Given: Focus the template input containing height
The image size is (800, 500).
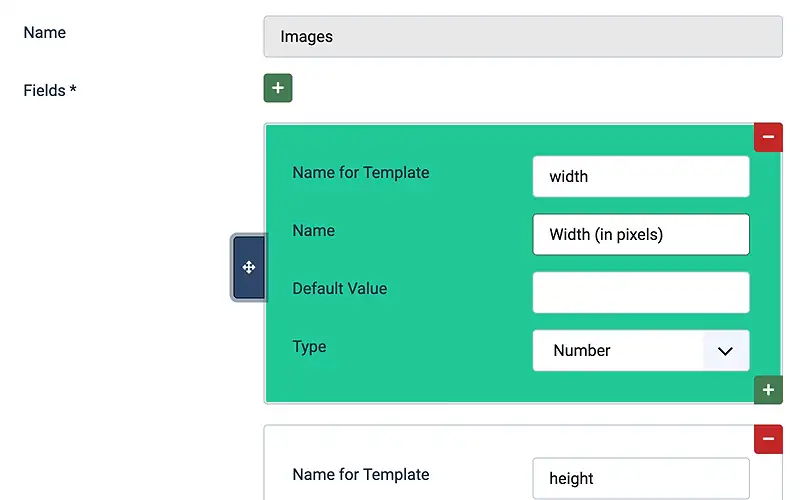Looking at the screenshot, I should pyautogui.click(x=641, y=479).
